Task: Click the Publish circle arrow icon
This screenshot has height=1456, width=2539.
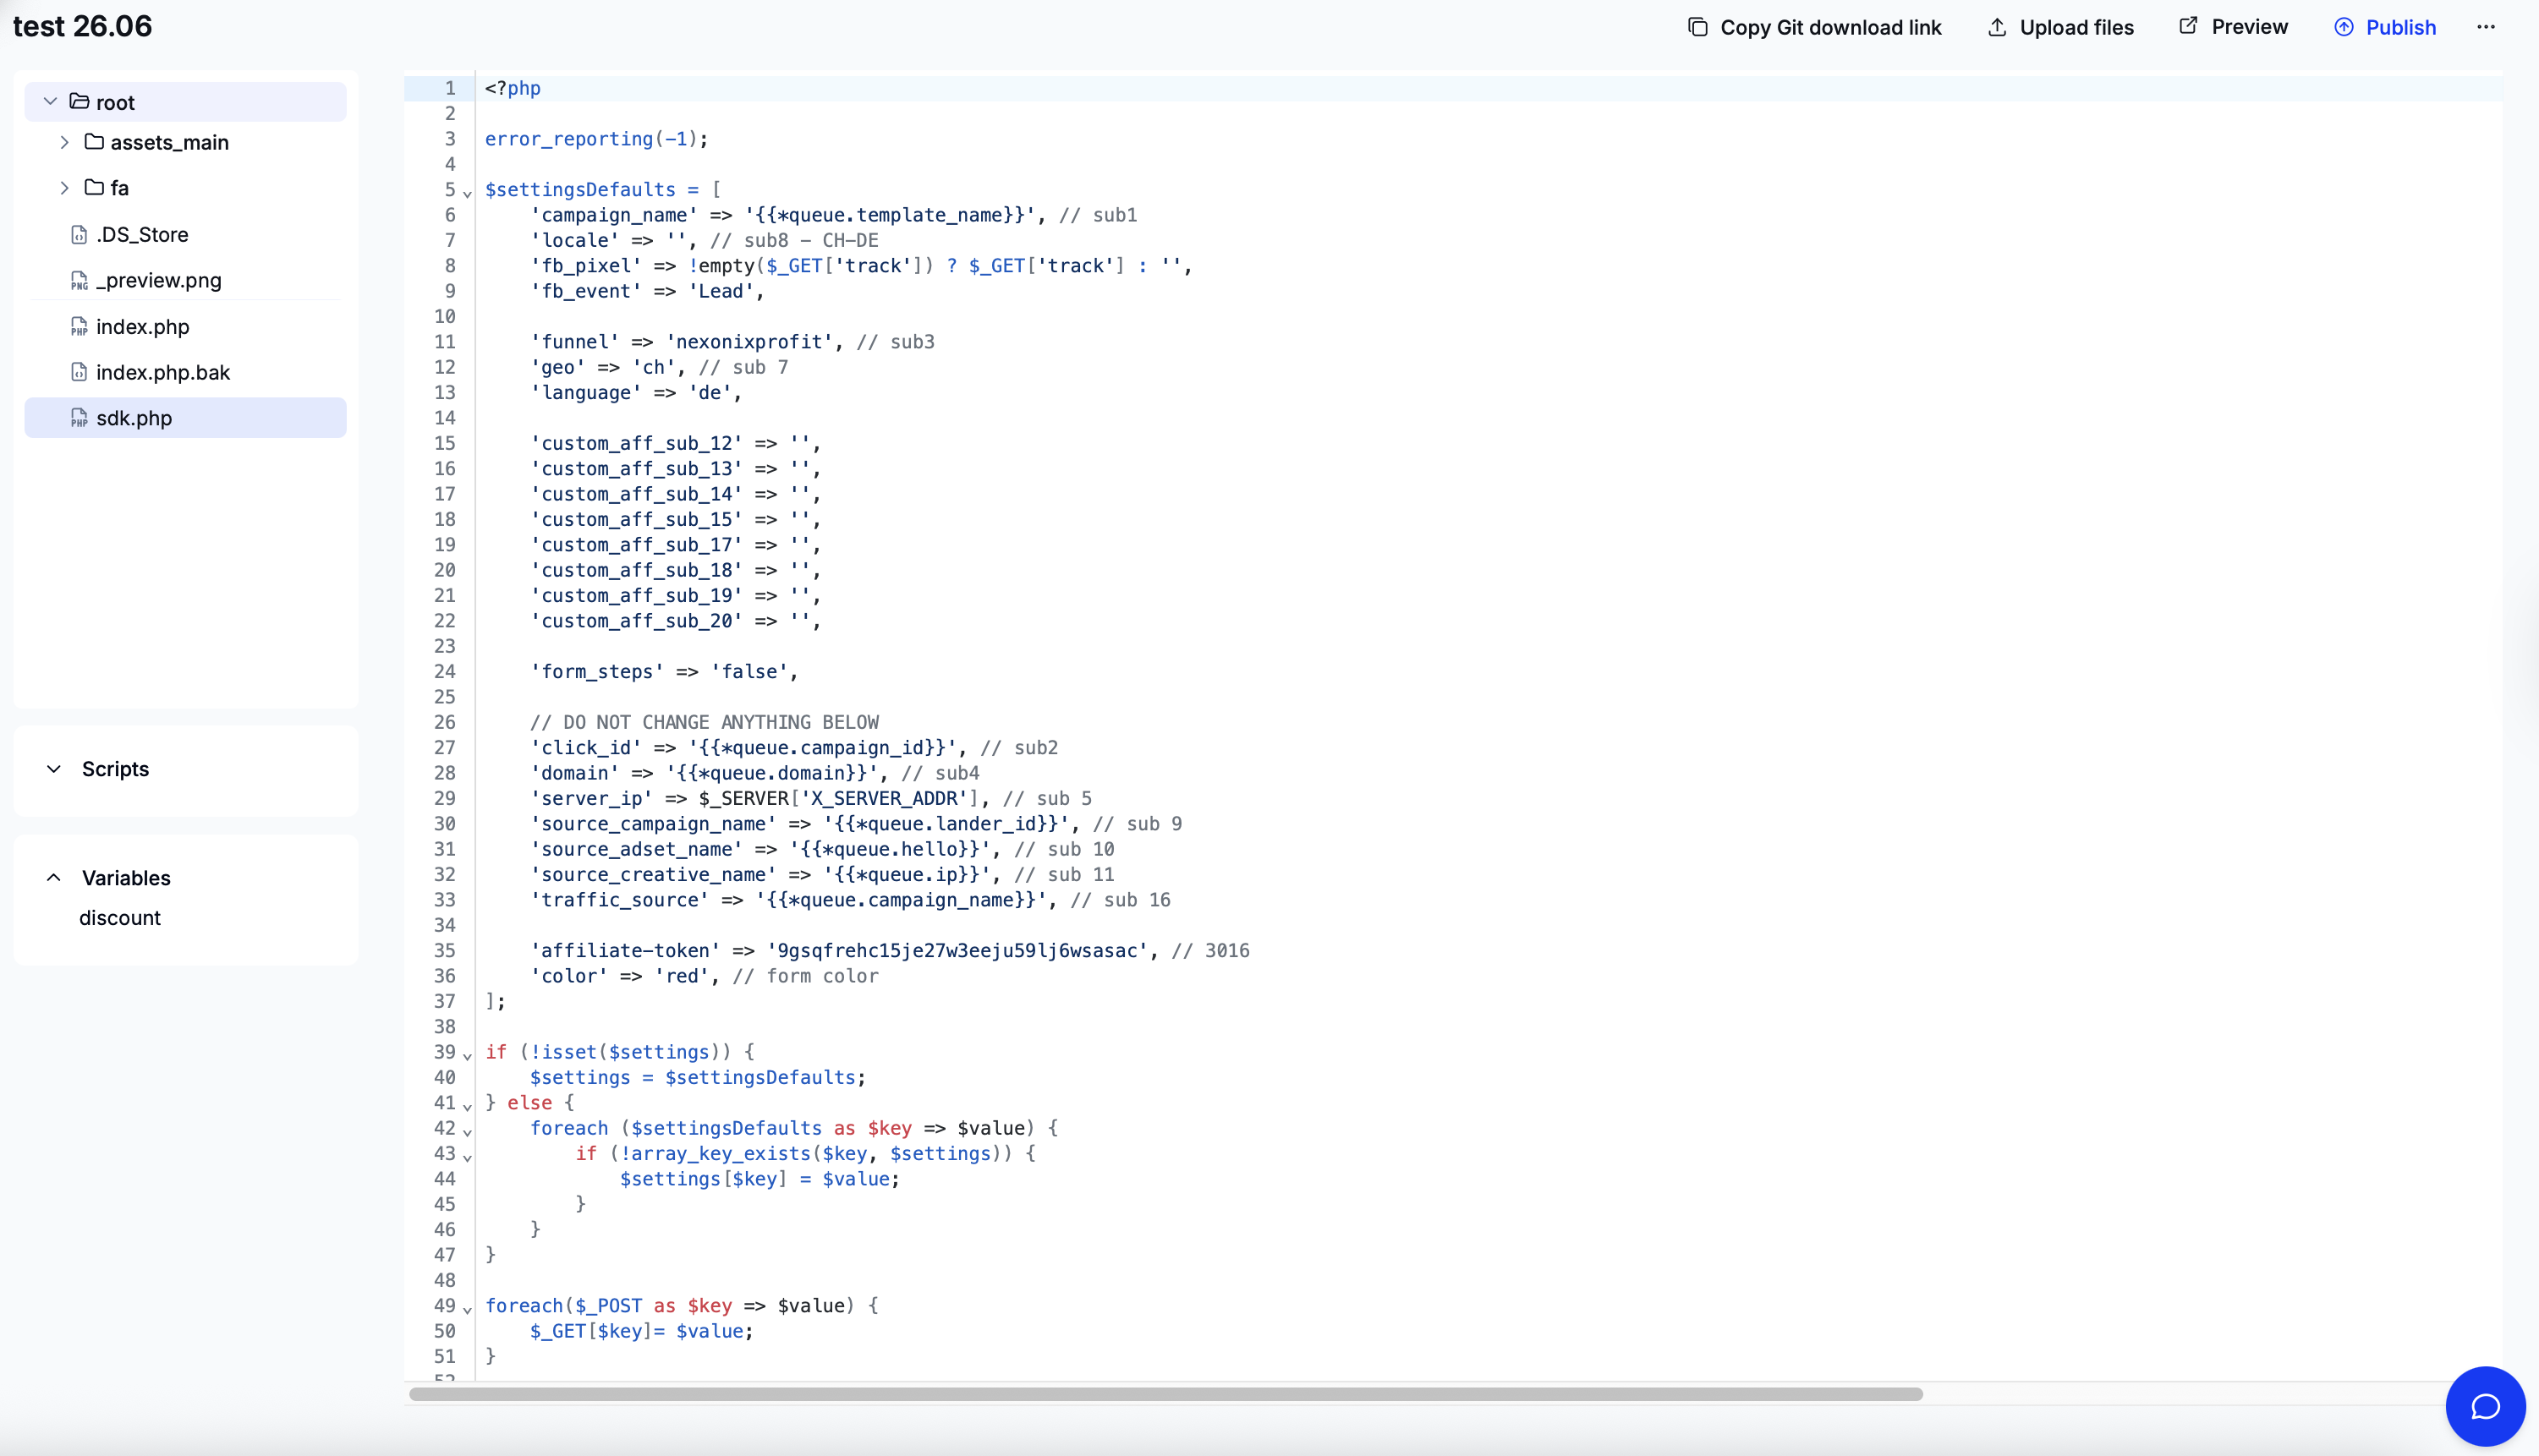Action: click(x=2344, y=27)
